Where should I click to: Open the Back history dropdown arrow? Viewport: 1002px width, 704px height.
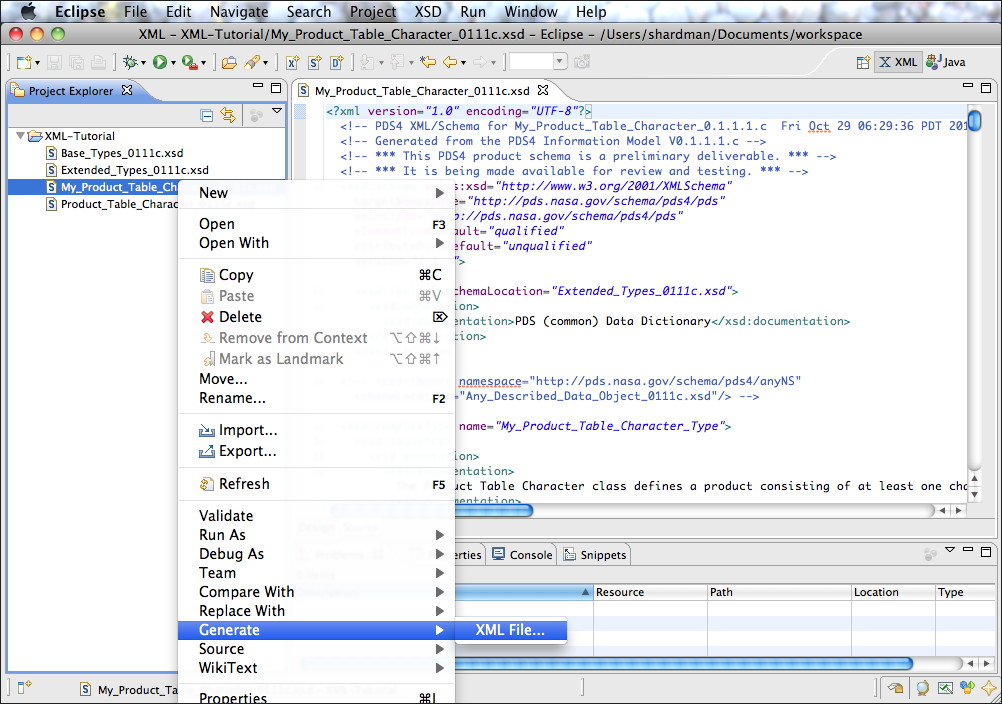(x=463, y=63)
